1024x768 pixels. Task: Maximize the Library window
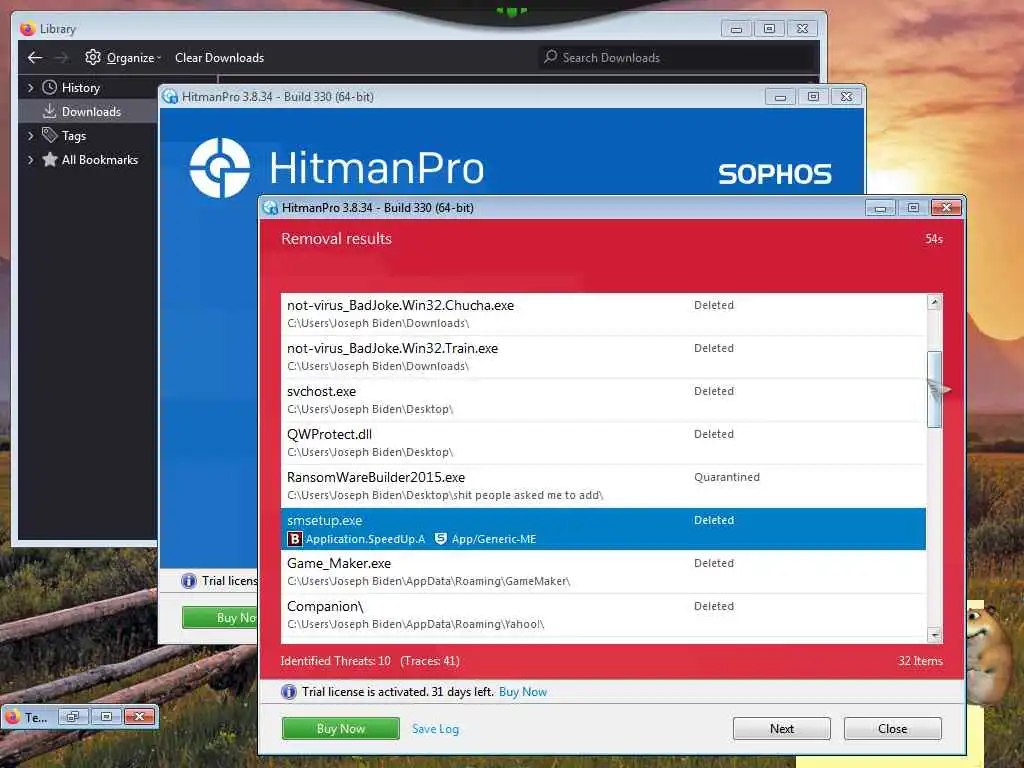tap(769, 29)
